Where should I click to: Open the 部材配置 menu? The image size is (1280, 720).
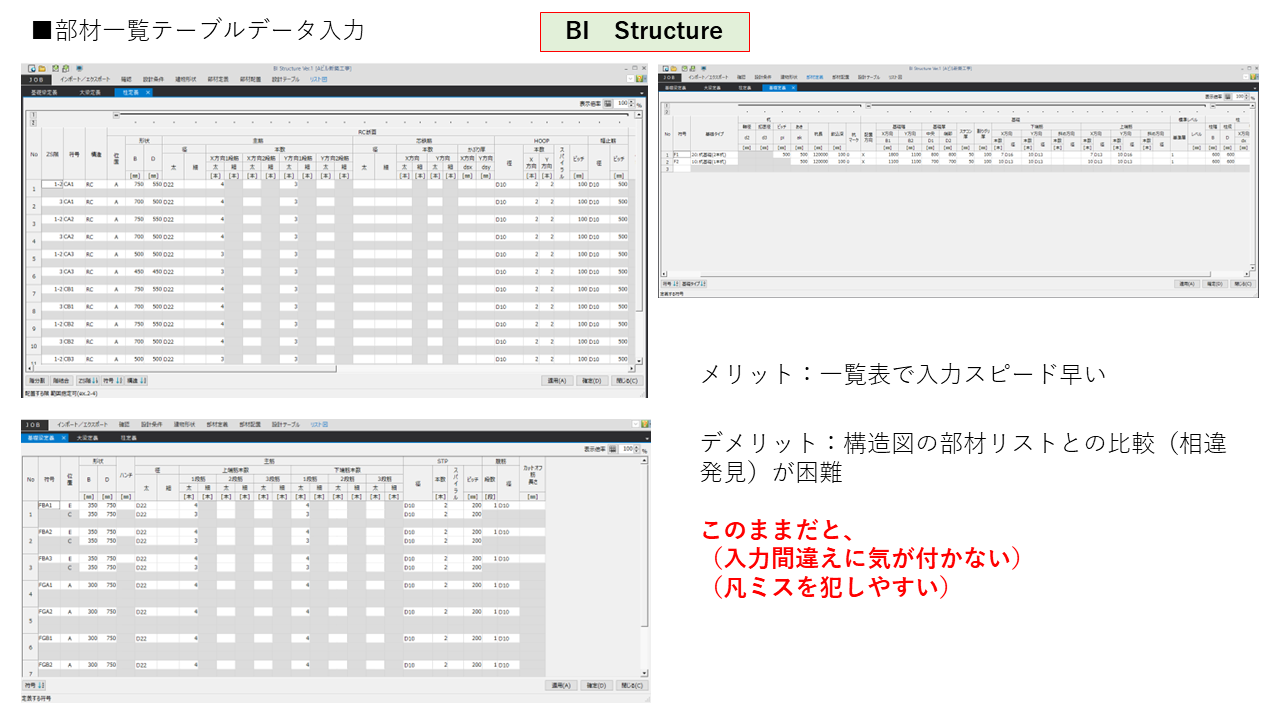pyautogui.click(x=249, y=83)
